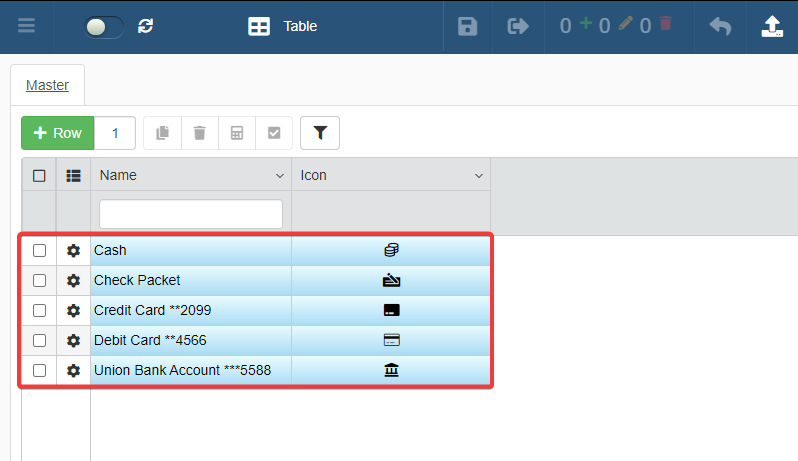Open the column list menu icon

tap(73, 175)
